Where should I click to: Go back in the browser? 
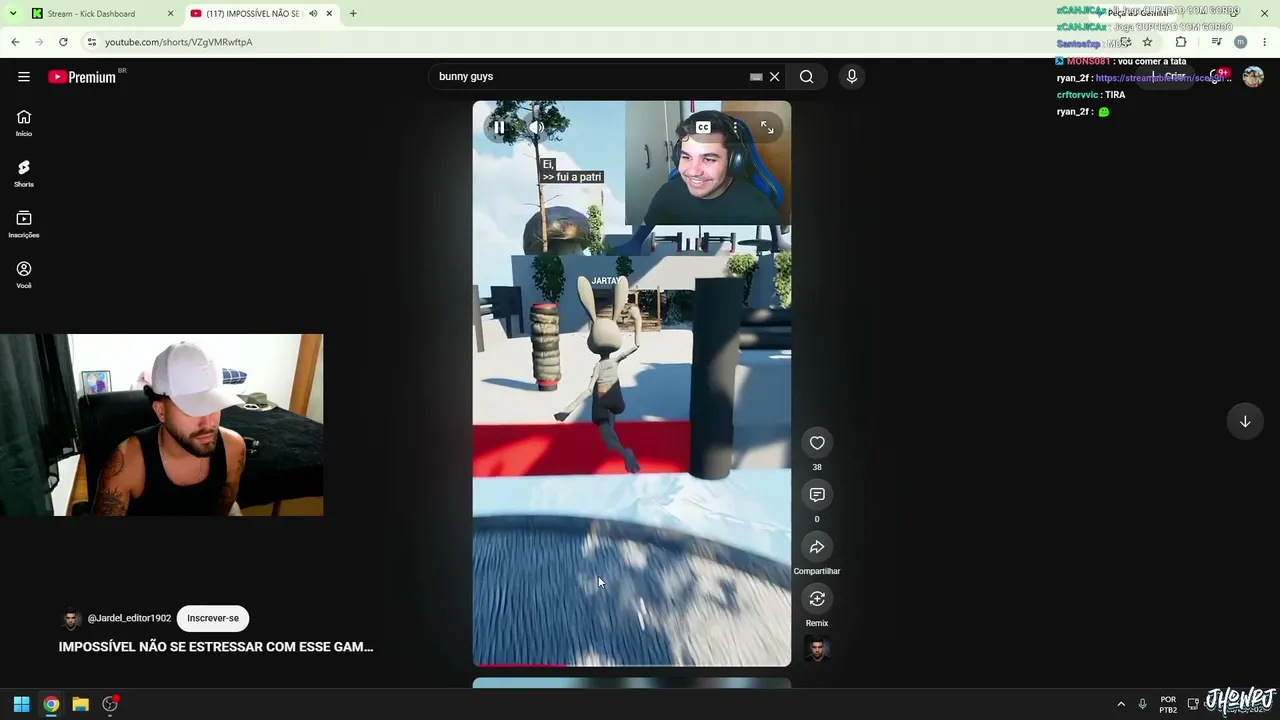[15, 42]
